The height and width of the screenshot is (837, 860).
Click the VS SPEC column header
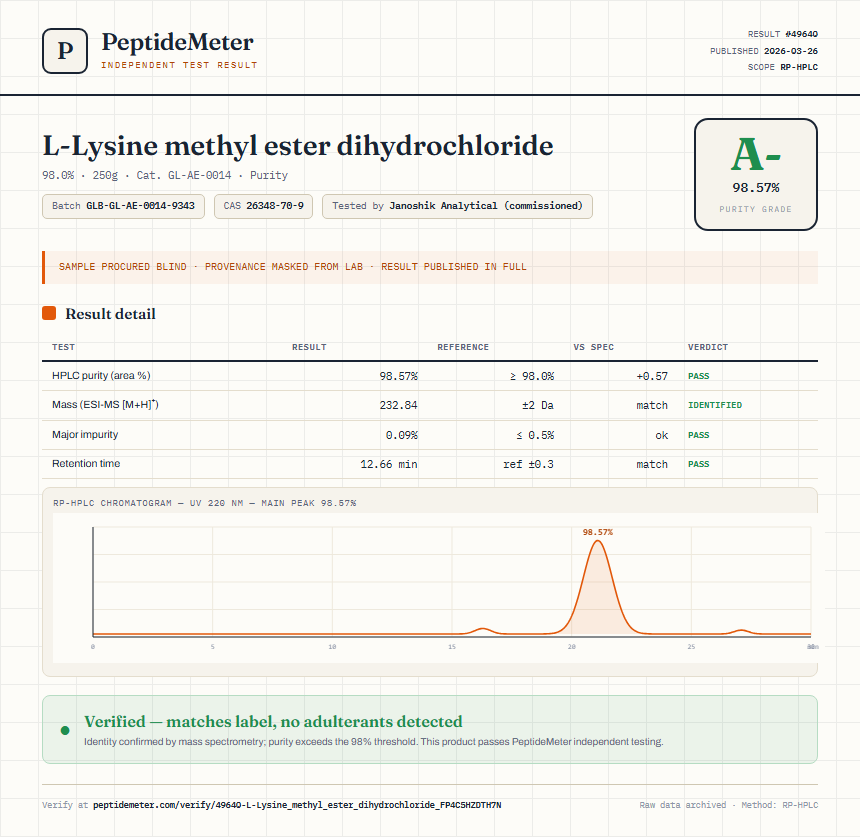(593, 347)
